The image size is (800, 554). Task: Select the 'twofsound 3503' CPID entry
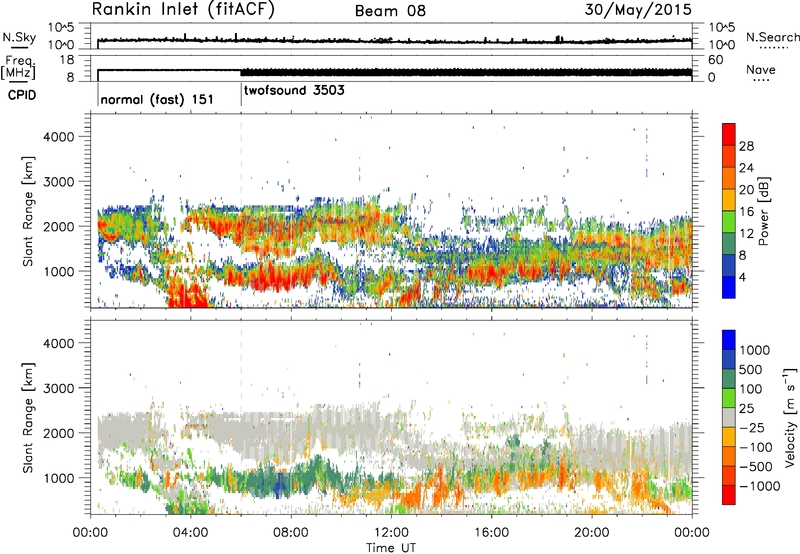click(294, 91)
